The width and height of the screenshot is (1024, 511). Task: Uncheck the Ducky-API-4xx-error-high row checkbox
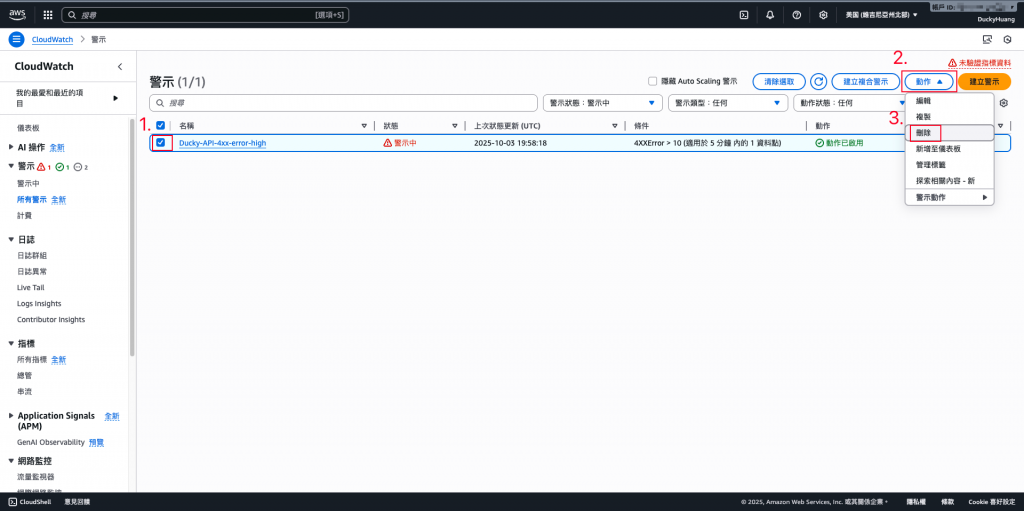click(x=161, y=142)
